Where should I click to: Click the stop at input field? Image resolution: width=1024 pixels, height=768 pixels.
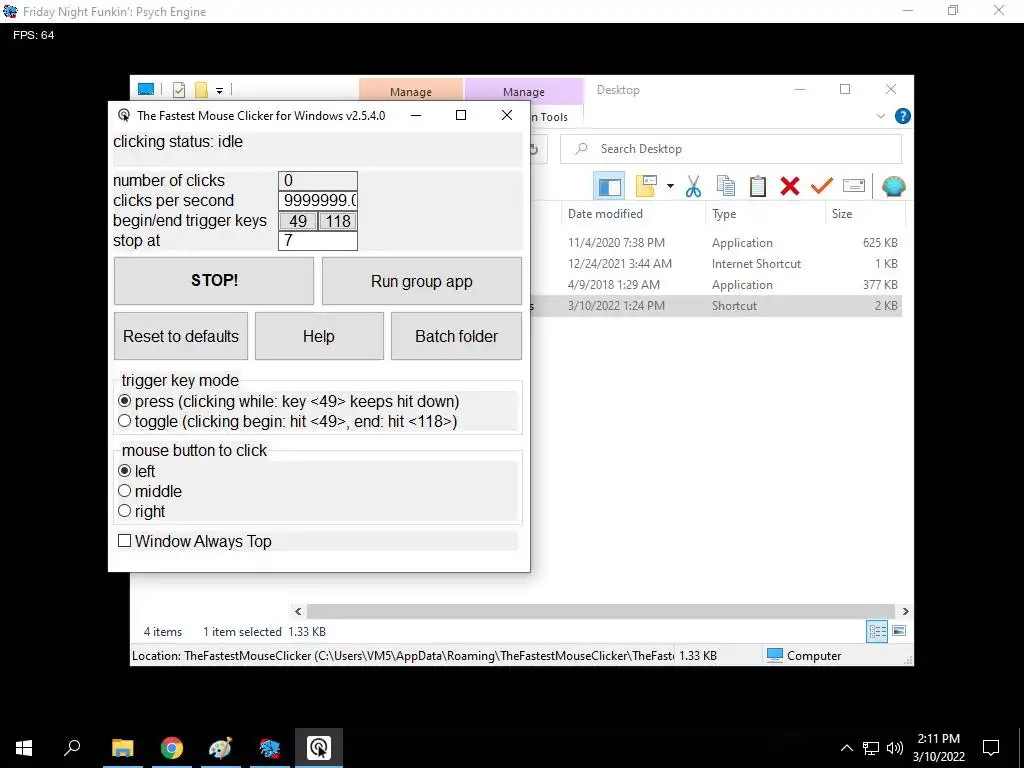[x=318, y=240]
